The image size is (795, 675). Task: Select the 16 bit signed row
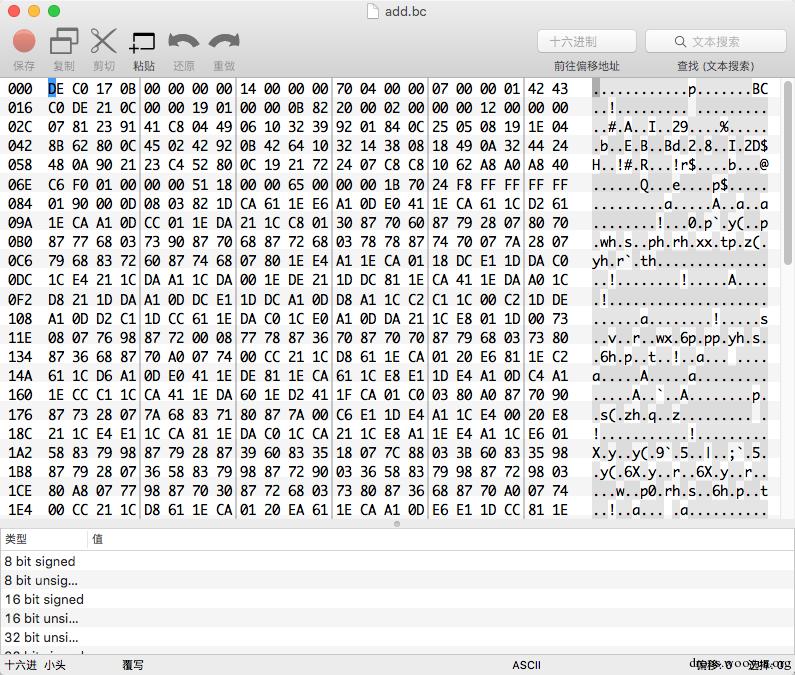pyautogui.click(x=398, y=599)
